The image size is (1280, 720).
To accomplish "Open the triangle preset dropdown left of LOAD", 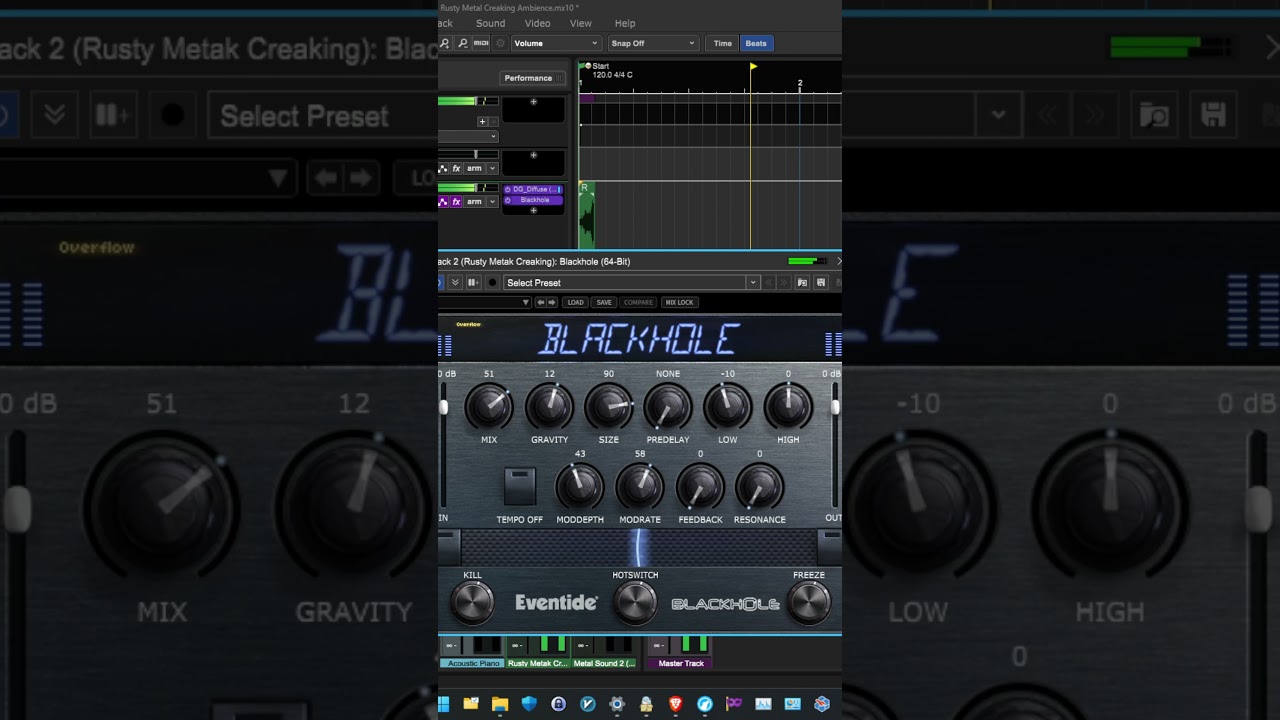I will [526, 302].
